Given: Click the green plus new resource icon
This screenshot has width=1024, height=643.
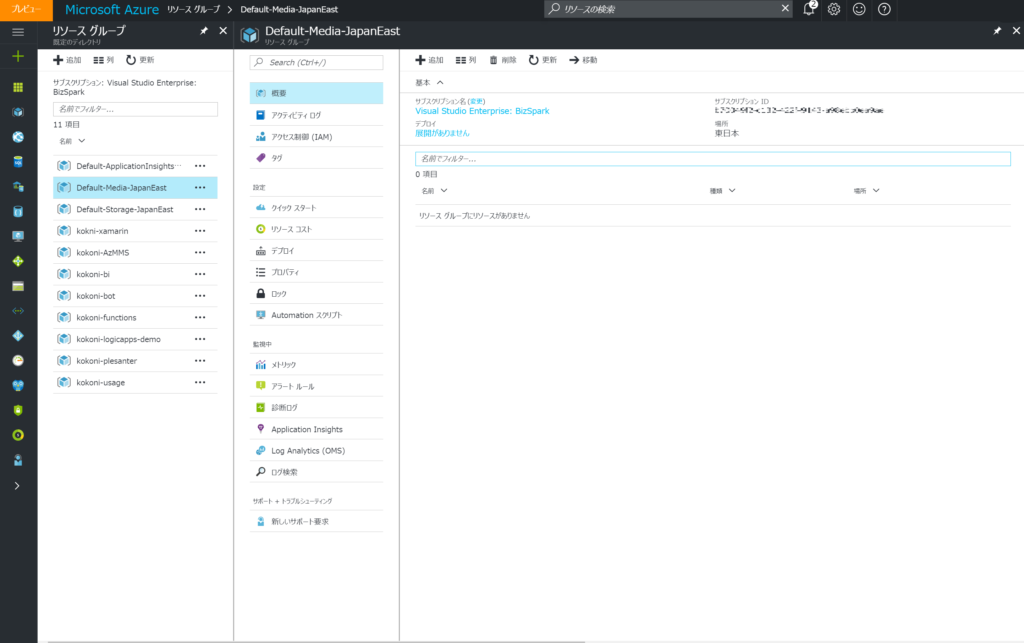Looking at the screenshot, I should 18,57.
